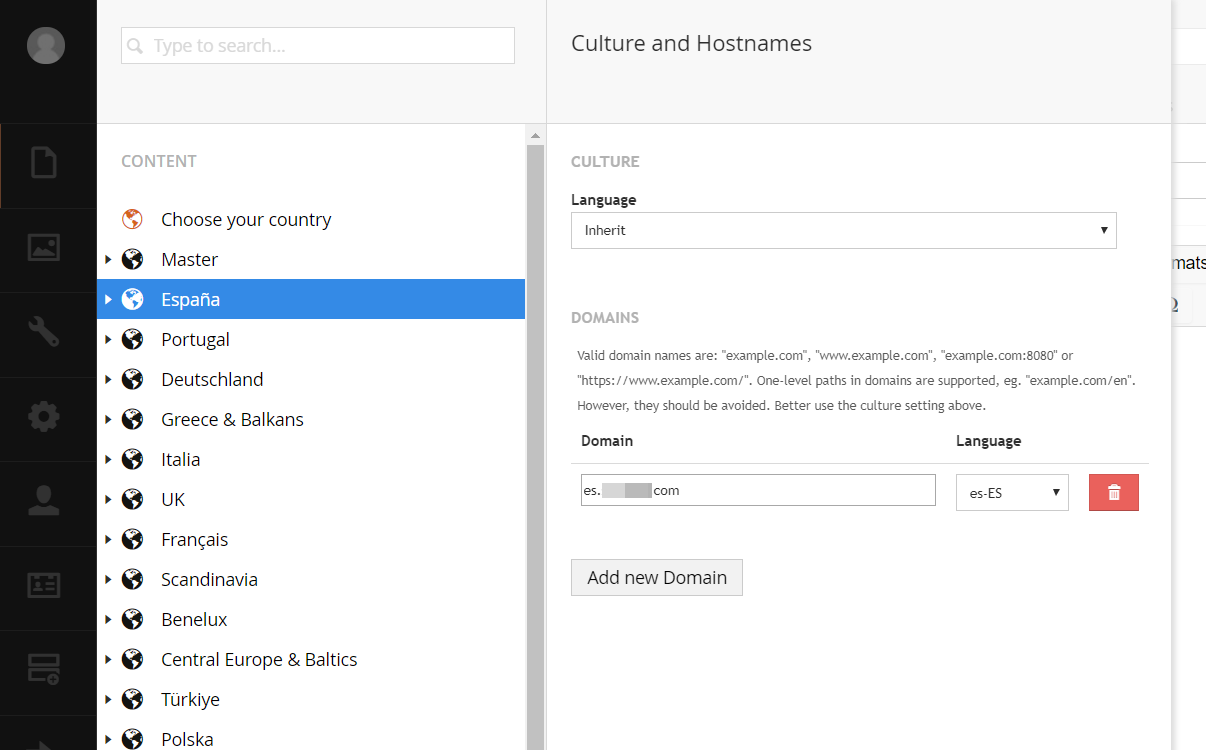Select the Türkiye content node label
Image resolution: width=1206 pixels, height=750 pixels.
pyautogui.click(x=190, y=699)
